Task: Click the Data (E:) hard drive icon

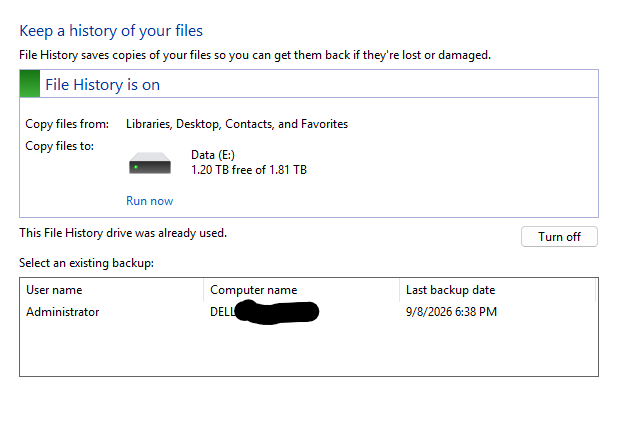Action: coord(150,163)
